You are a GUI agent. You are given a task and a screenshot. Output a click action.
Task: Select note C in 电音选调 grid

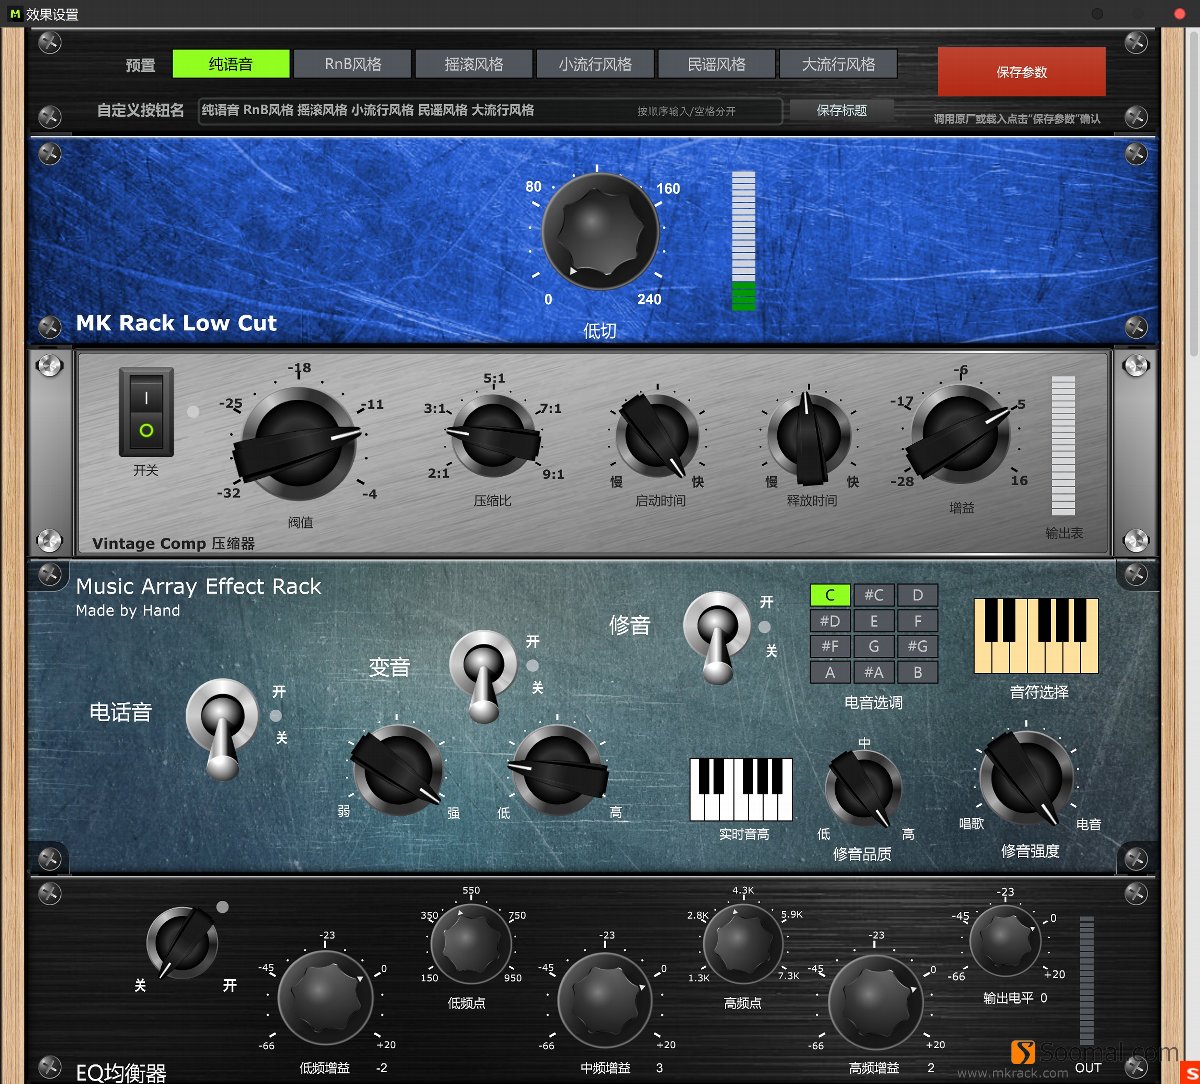coord(830,595)
